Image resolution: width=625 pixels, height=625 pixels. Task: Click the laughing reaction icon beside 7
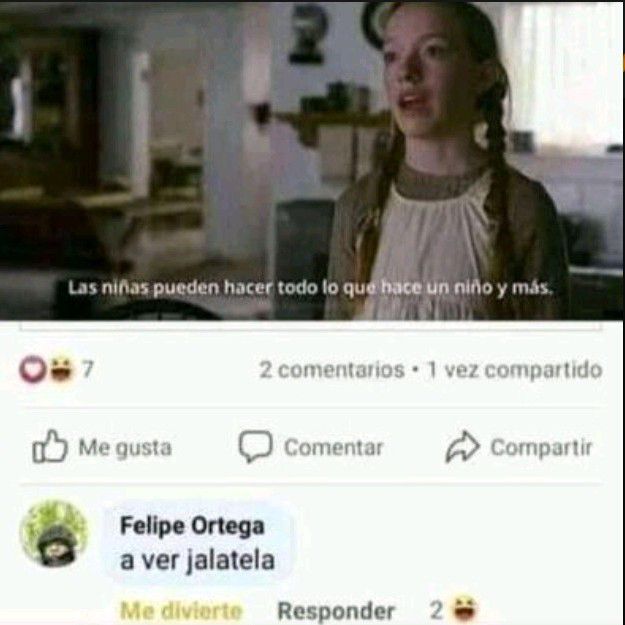(x=61, y=369)
